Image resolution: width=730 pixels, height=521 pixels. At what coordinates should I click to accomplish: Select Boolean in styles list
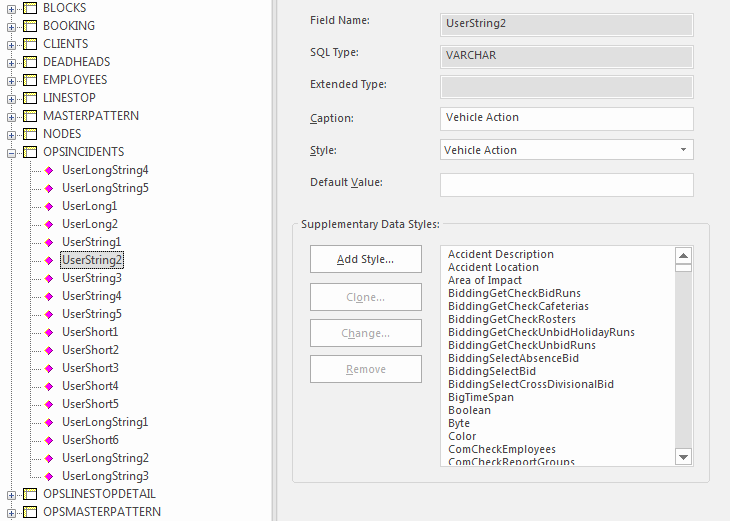(469, 411)
